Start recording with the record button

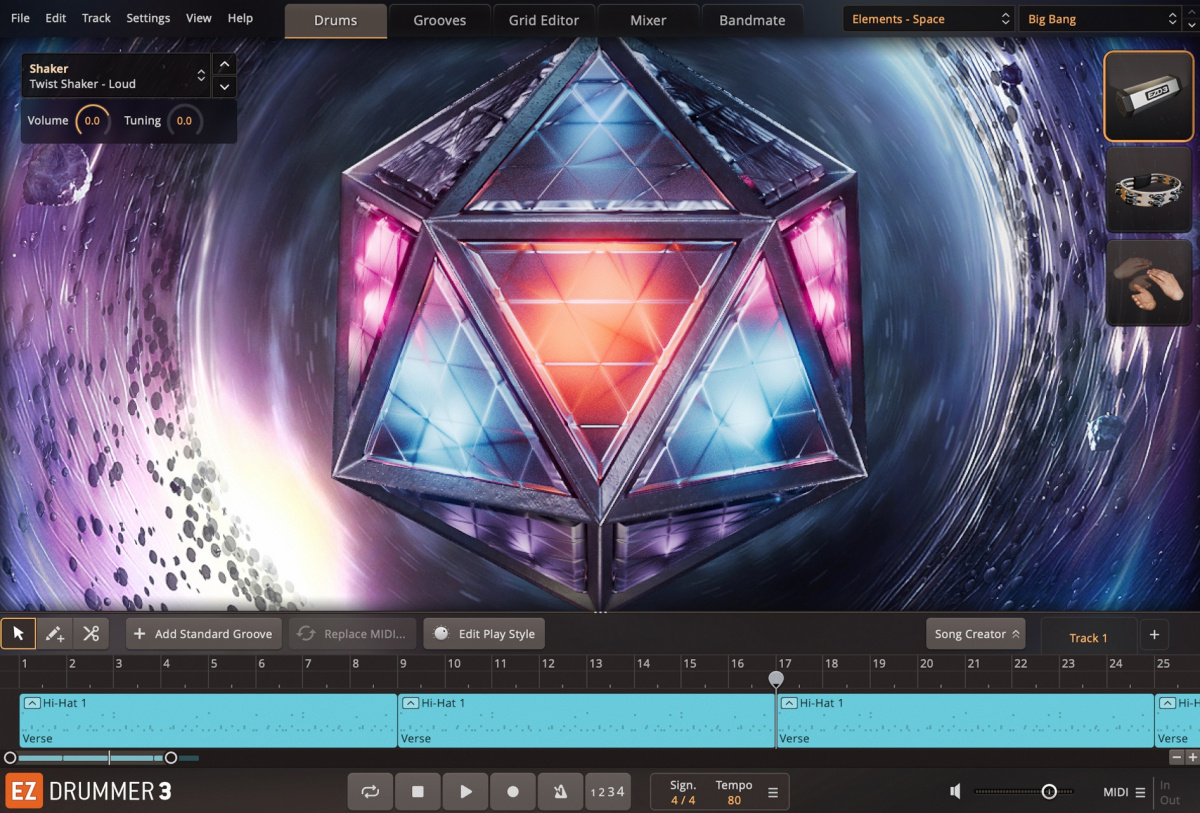(513, 791)
